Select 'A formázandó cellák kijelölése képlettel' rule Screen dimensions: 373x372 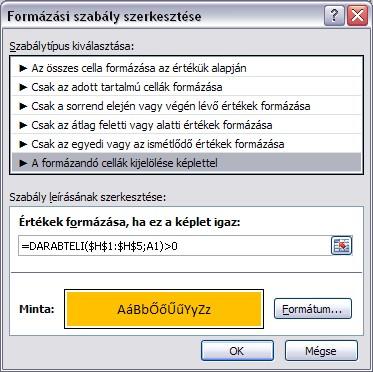[x=186, y=163]
